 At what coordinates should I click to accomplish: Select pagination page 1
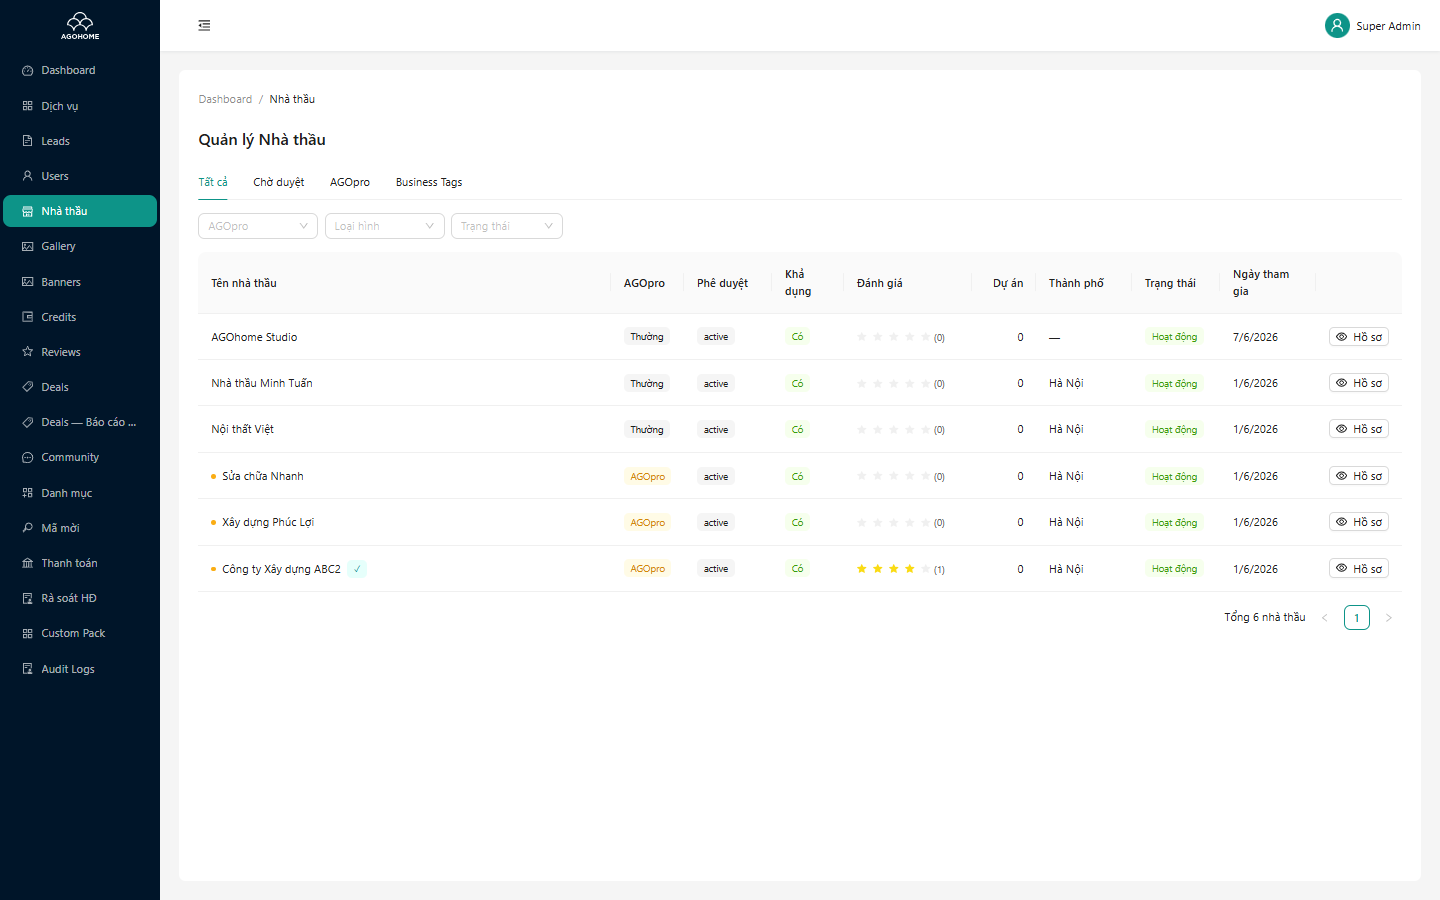point(1357,618)
